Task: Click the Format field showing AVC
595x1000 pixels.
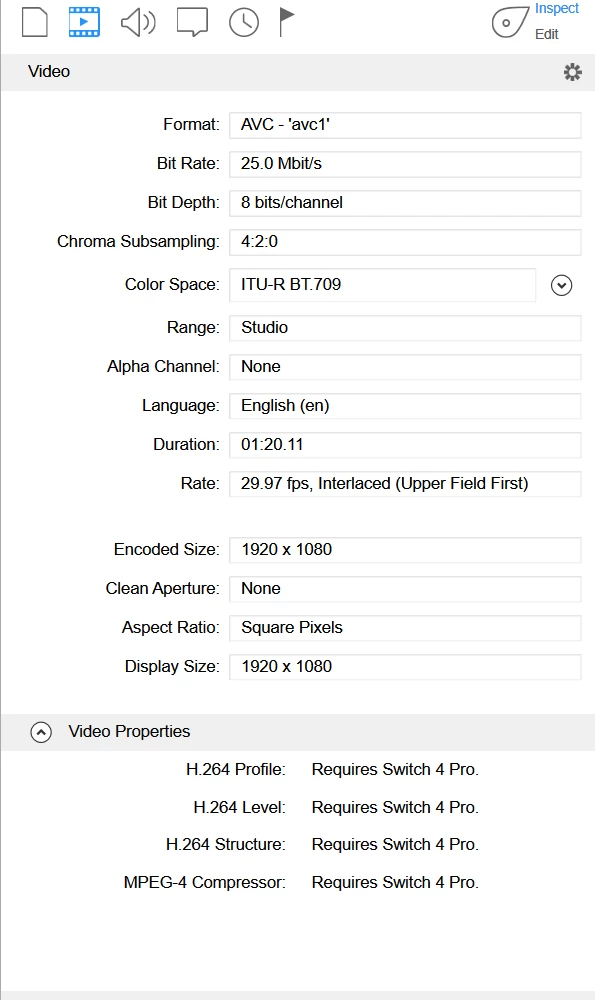Action: coord(405,125)
